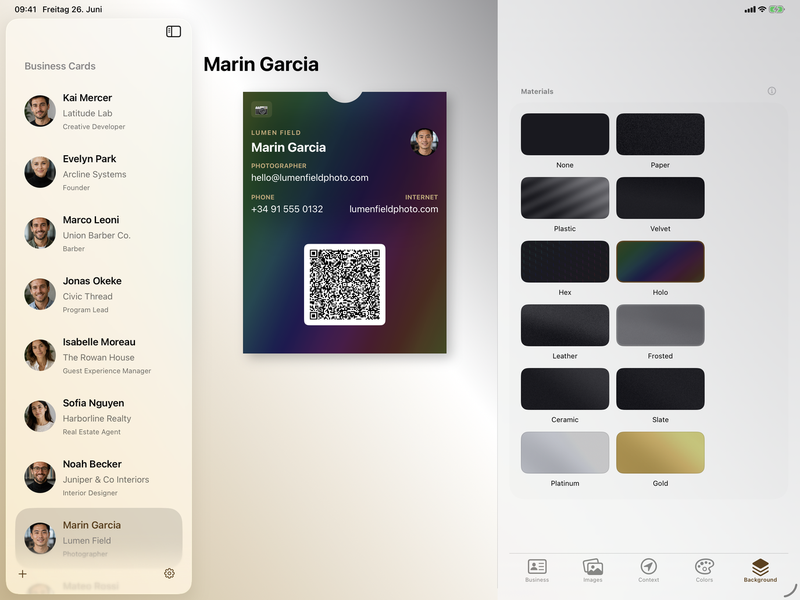Pick the Frosted material
800x600 pixels.
pyautogui.click(x=660, y=326)
